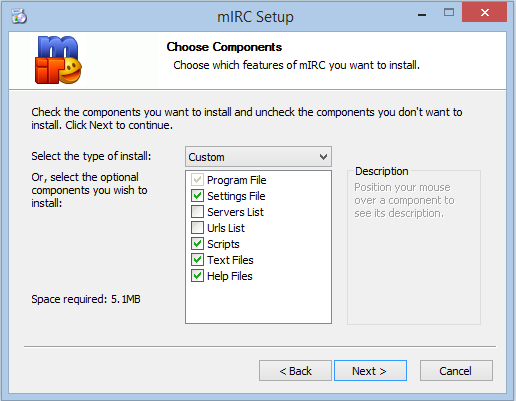Maximize the mIRC Setup window
This screenshot has width=516, height=401.
pos(449,13)
